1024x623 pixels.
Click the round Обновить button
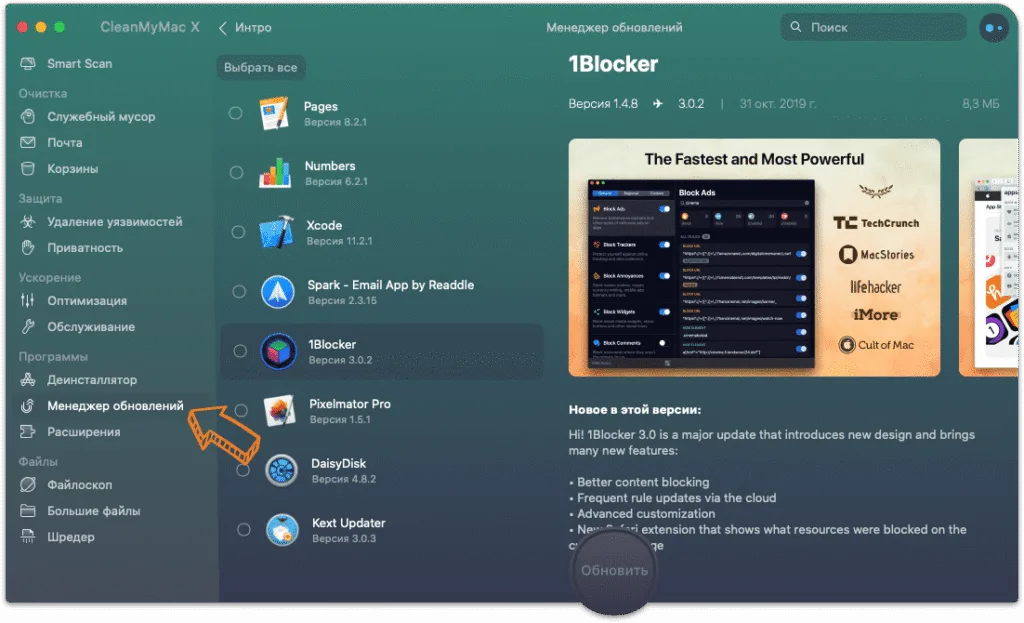[614, 571]
